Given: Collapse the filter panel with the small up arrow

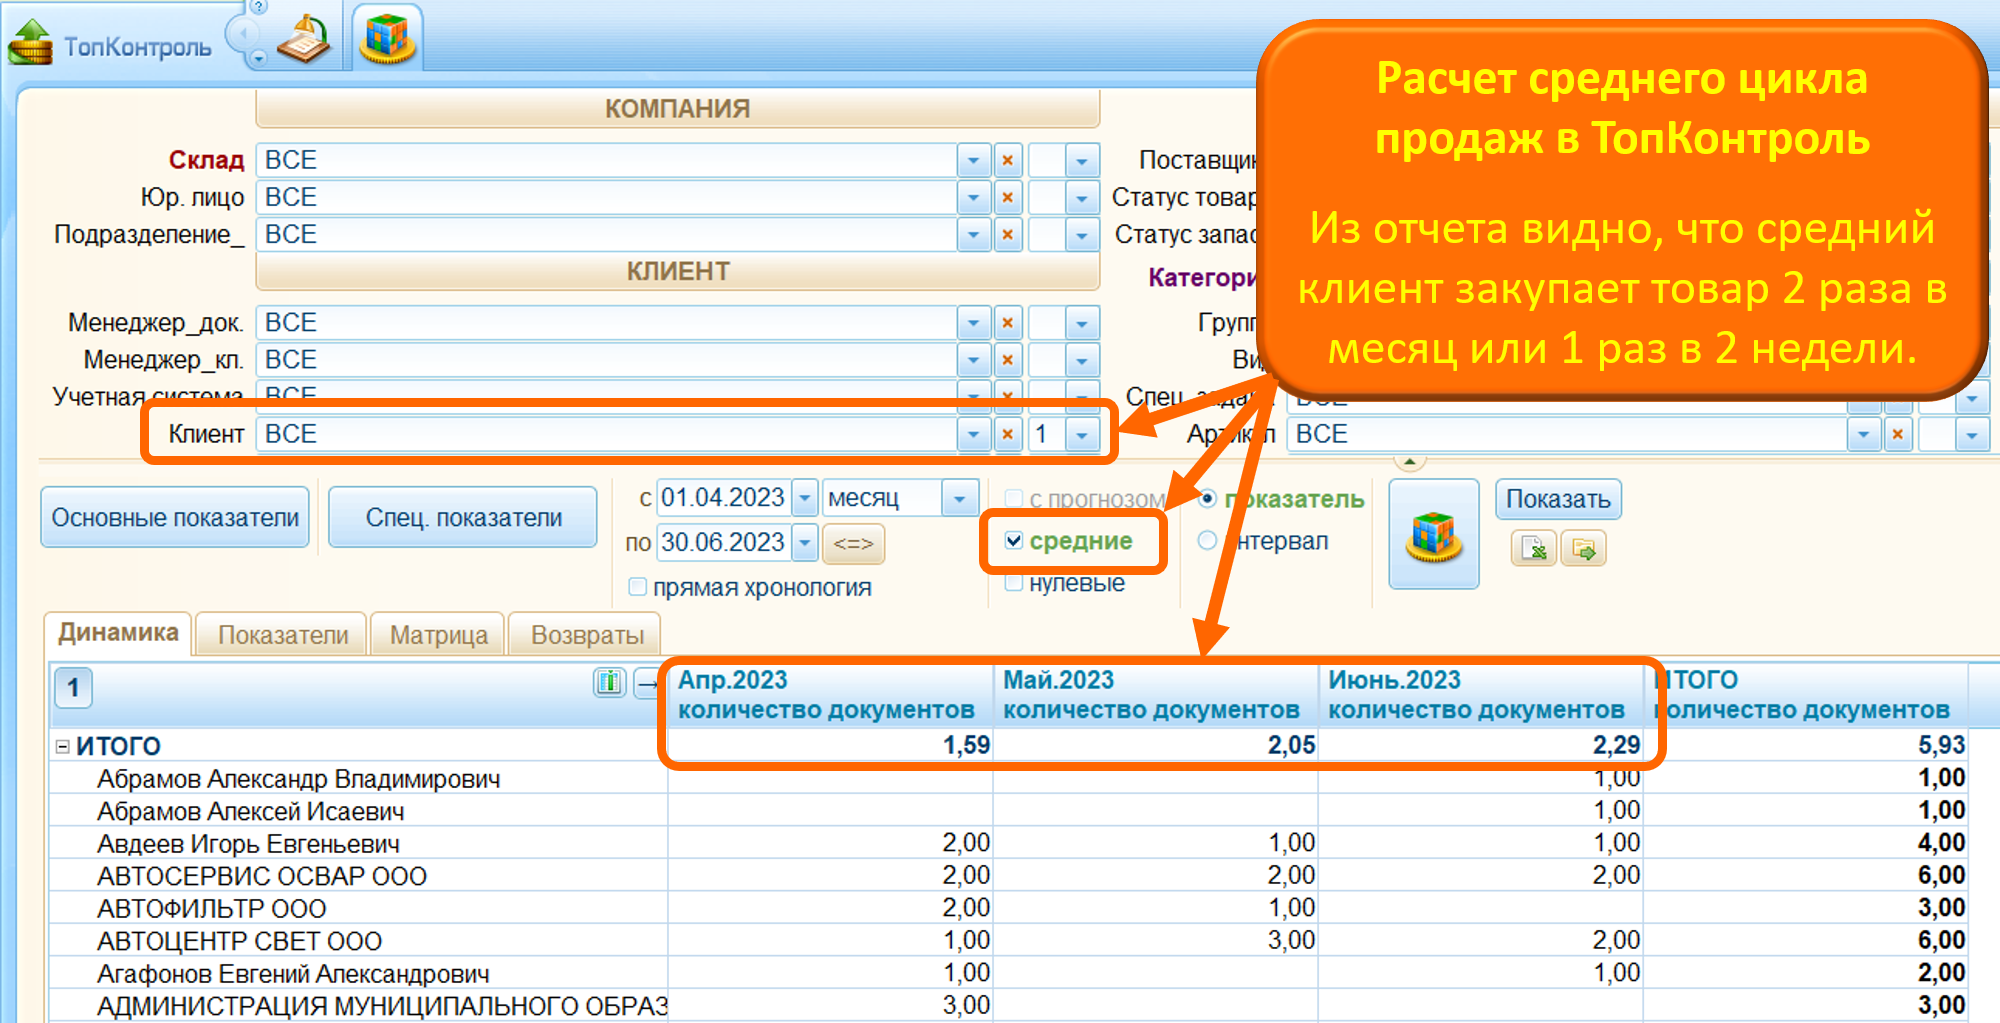Looking at the screenshot, I should pyautogui.click(x=1409, y=462).
